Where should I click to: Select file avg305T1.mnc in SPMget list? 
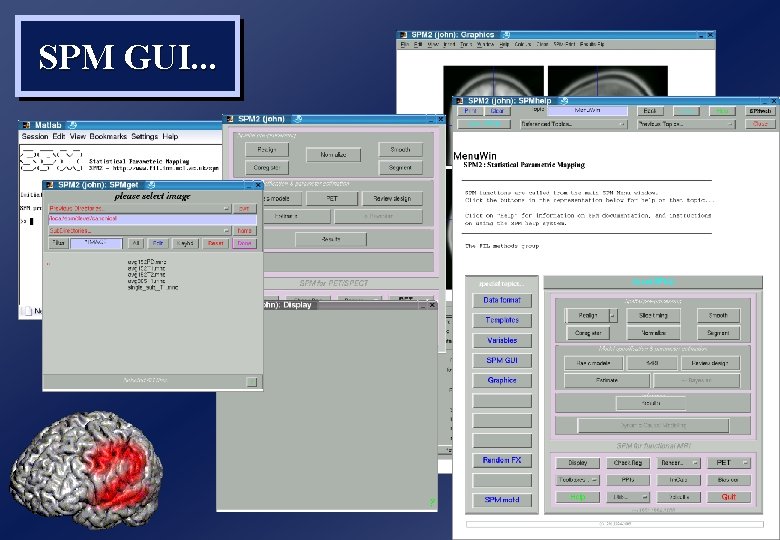click(147, 281)
